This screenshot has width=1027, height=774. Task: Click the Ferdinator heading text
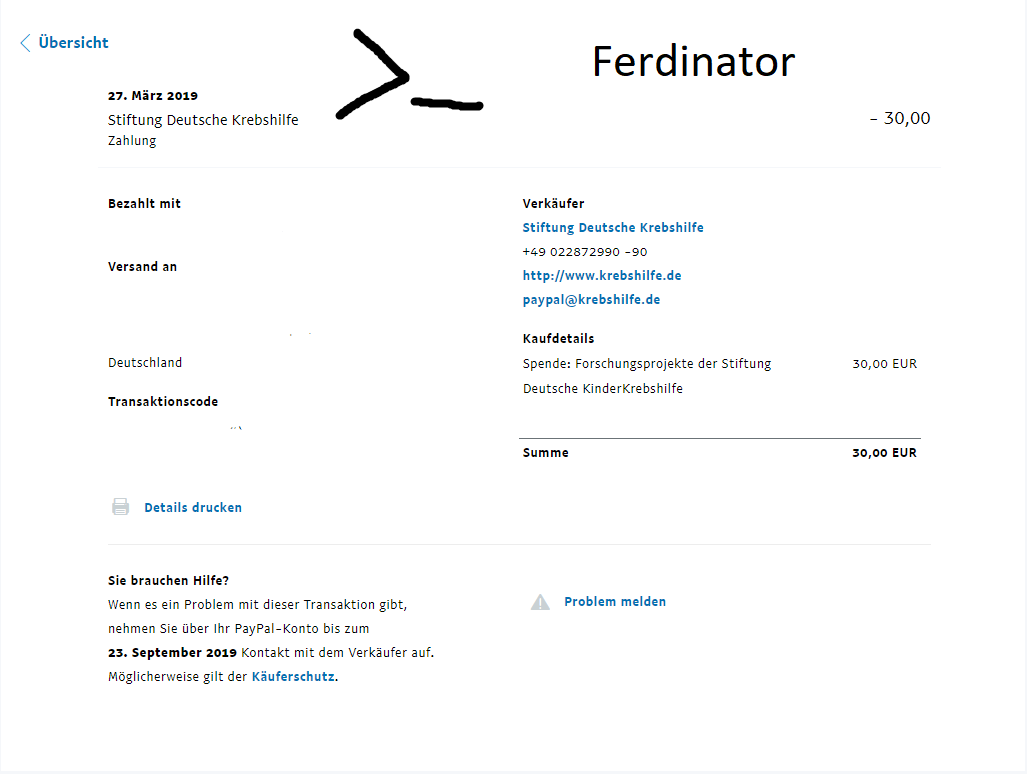click(694, 62)
